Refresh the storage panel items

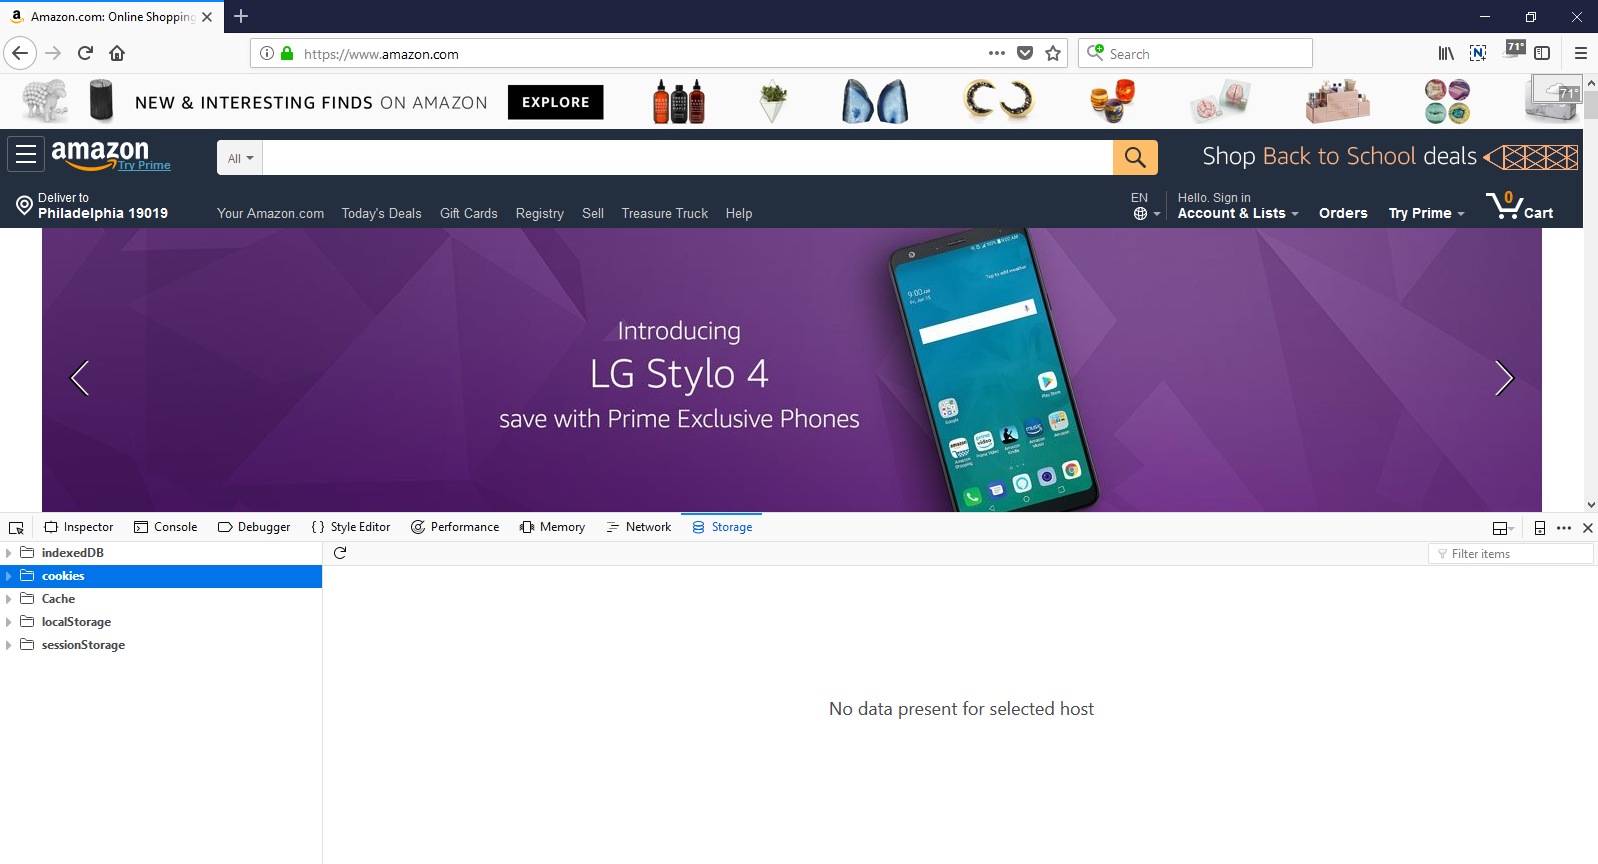[340, 553]
